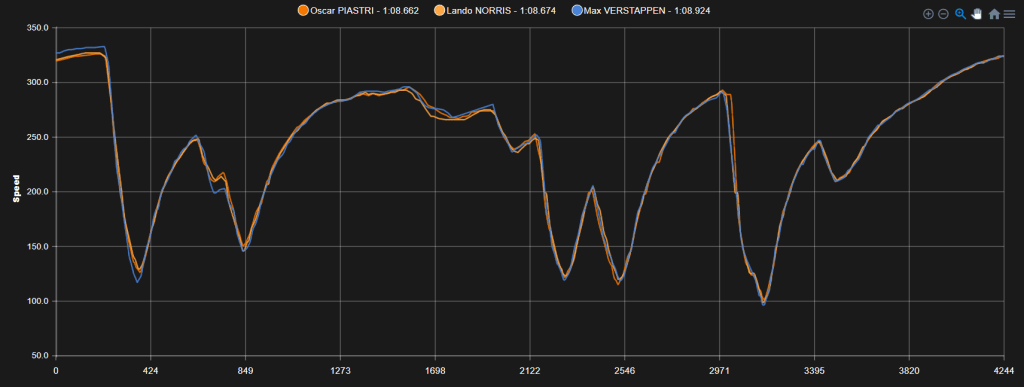Click the 150.0 y-axis label
Viewport: 1024px width, 387px height.
pos(37,247)
